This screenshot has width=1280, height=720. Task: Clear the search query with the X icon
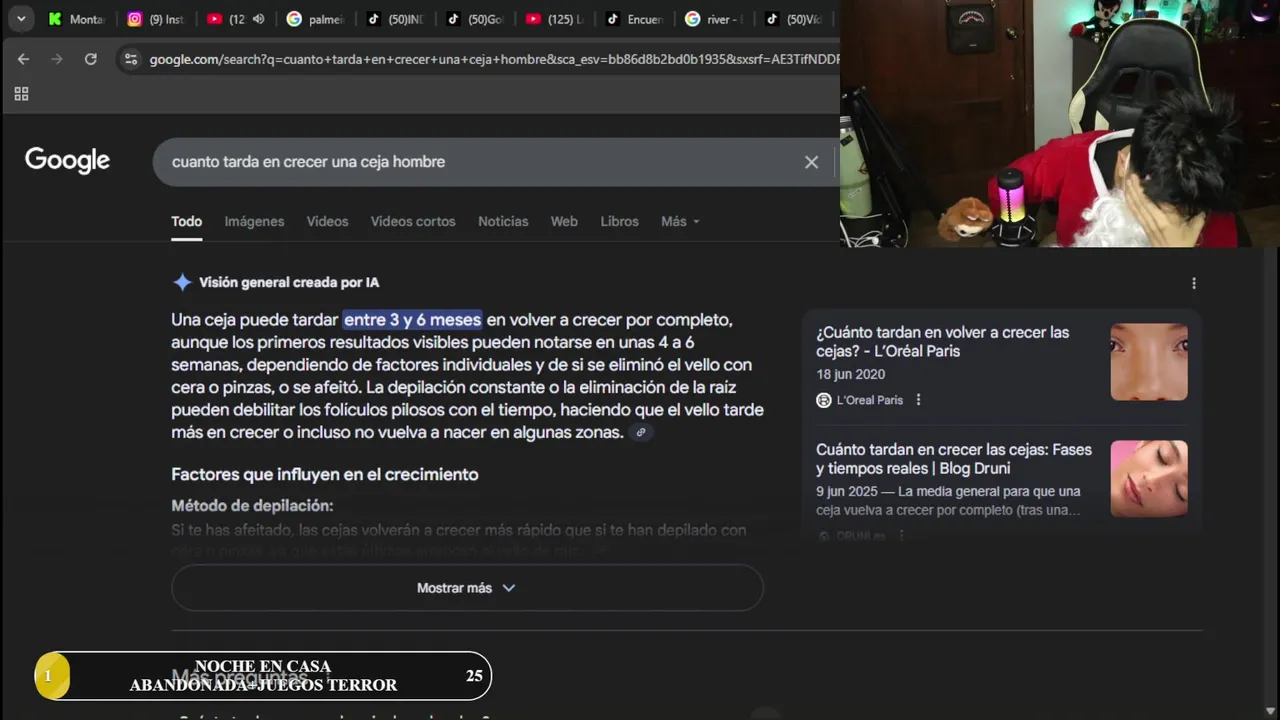click(811, 162)
